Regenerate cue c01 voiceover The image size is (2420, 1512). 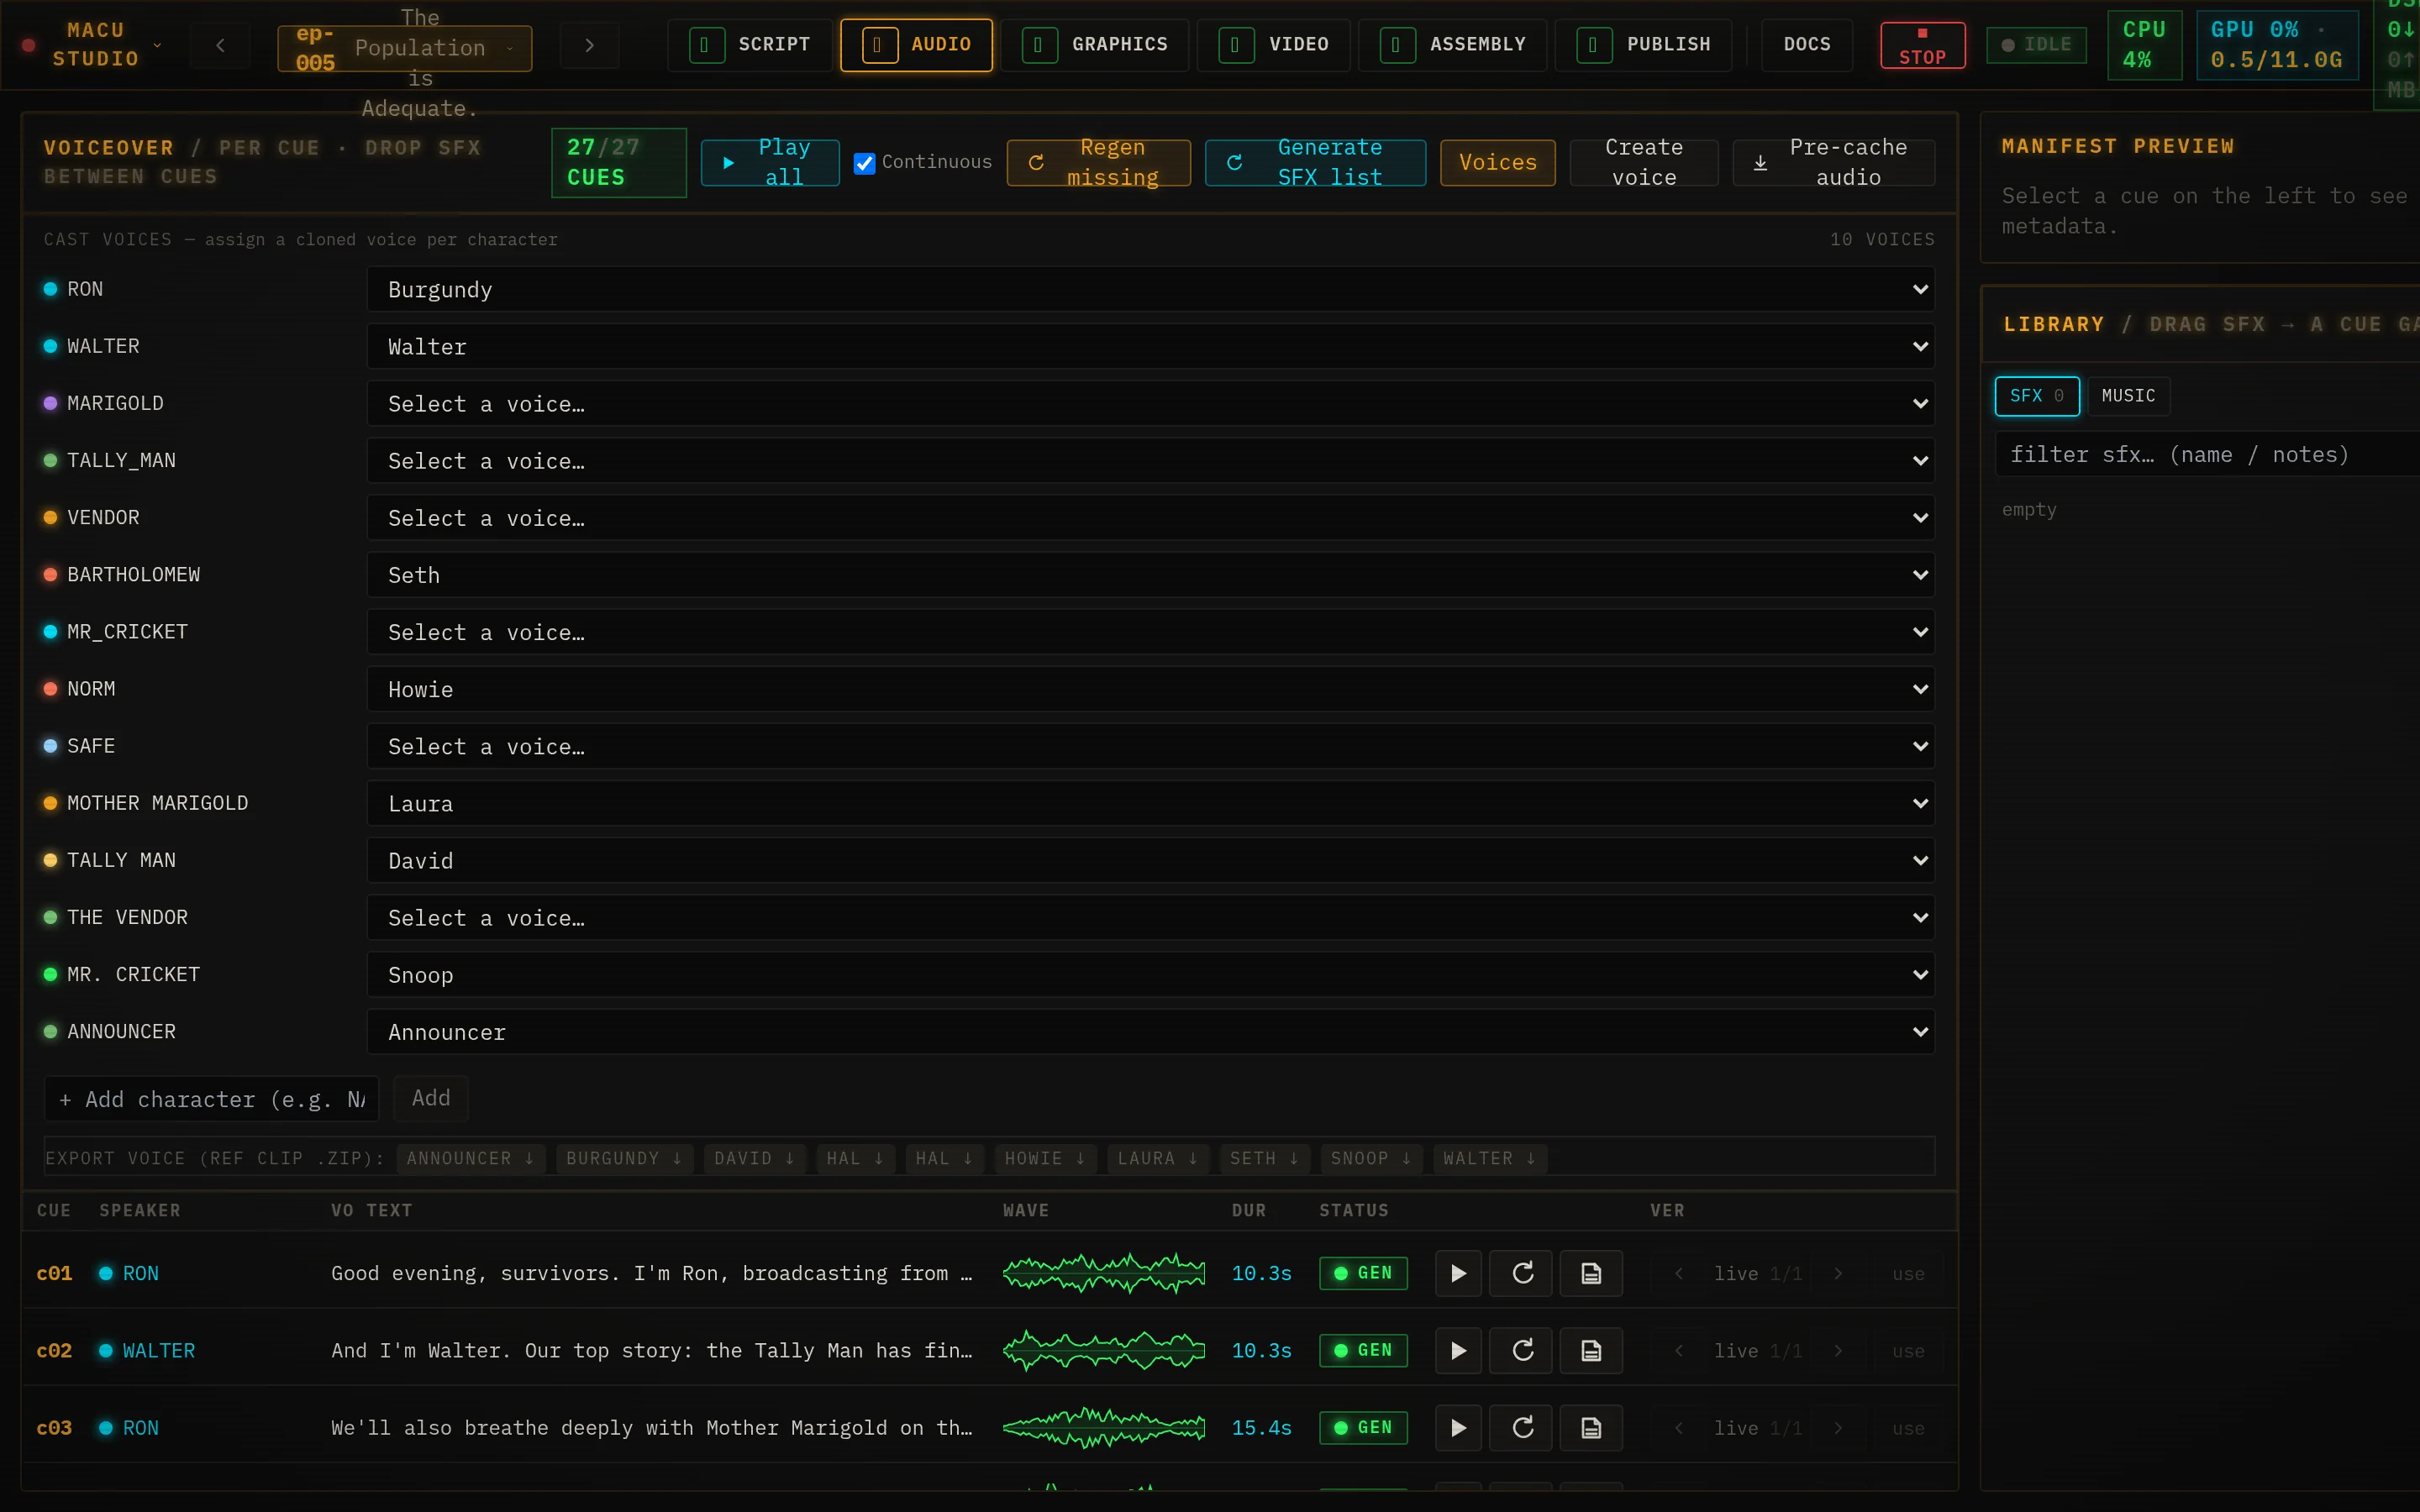(1522, 1273)
